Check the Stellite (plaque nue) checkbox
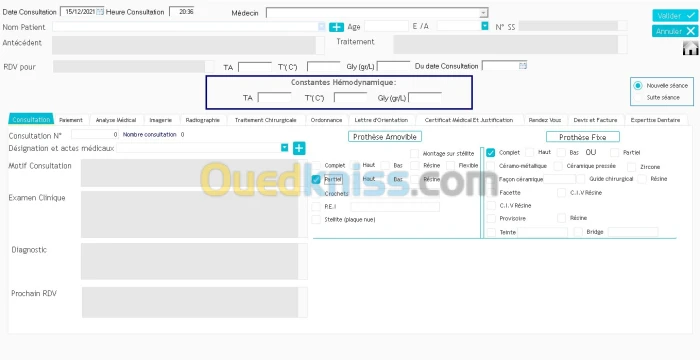Image resolution: width=700 pixels, height=360 pixels. tap(316, 219)
